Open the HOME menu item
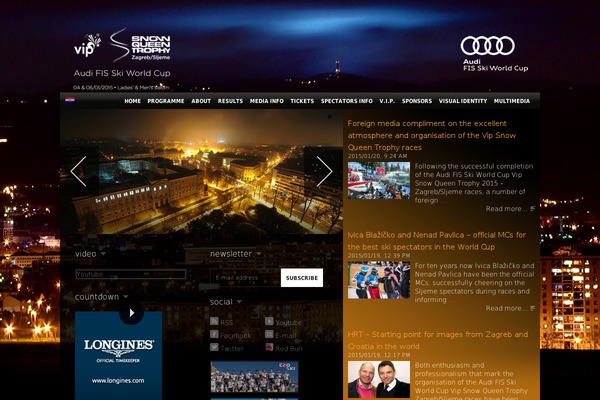 point(132,101)
